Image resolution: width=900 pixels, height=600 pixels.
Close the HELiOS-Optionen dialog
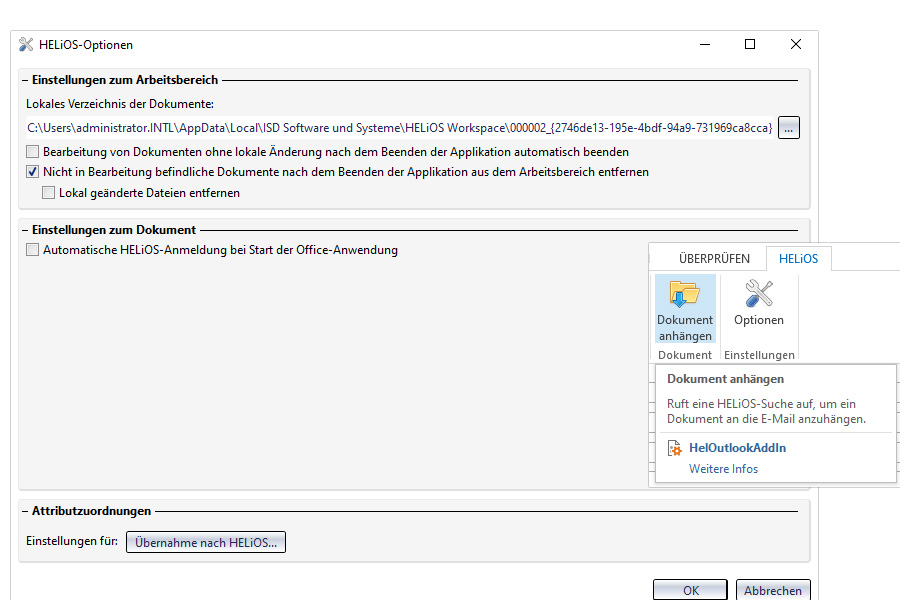pyautogui.click(x=795, y=45)
